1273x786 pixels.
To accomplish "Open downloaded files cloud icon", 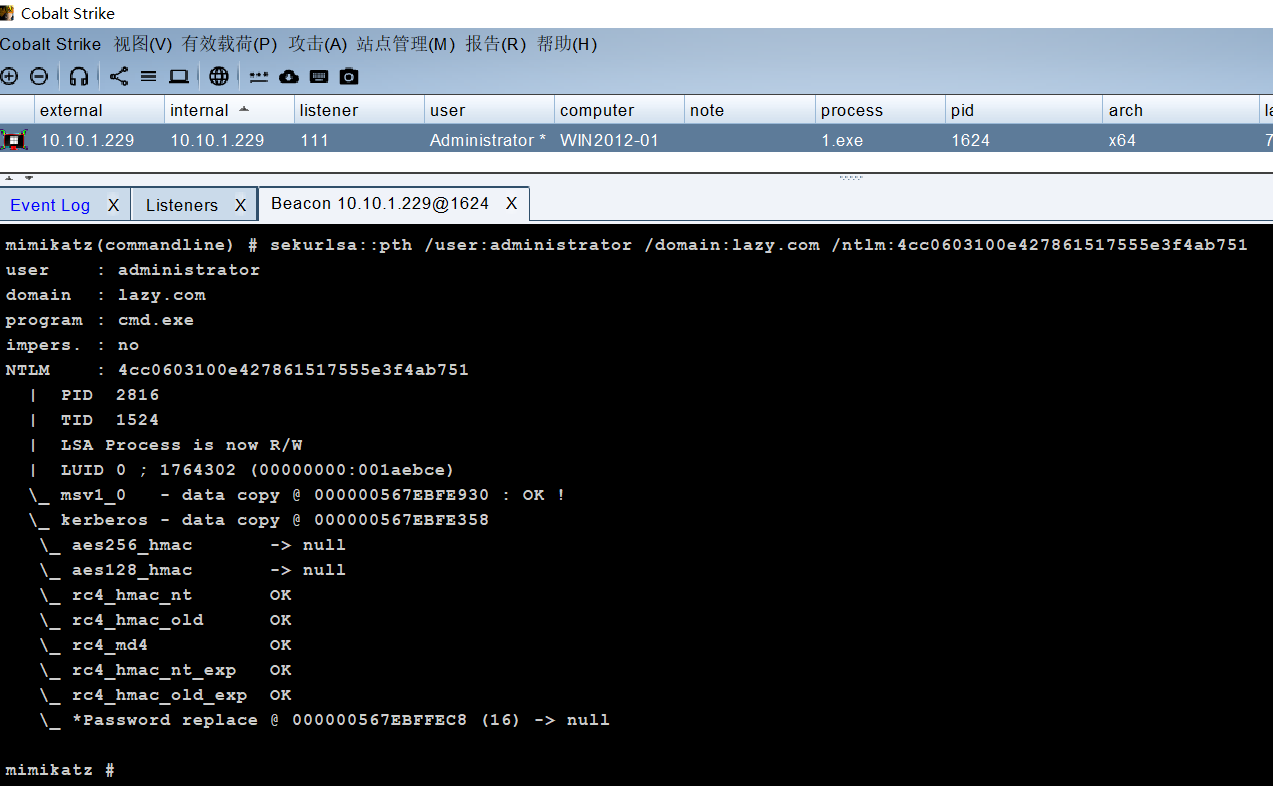I will tap(289, 76).
